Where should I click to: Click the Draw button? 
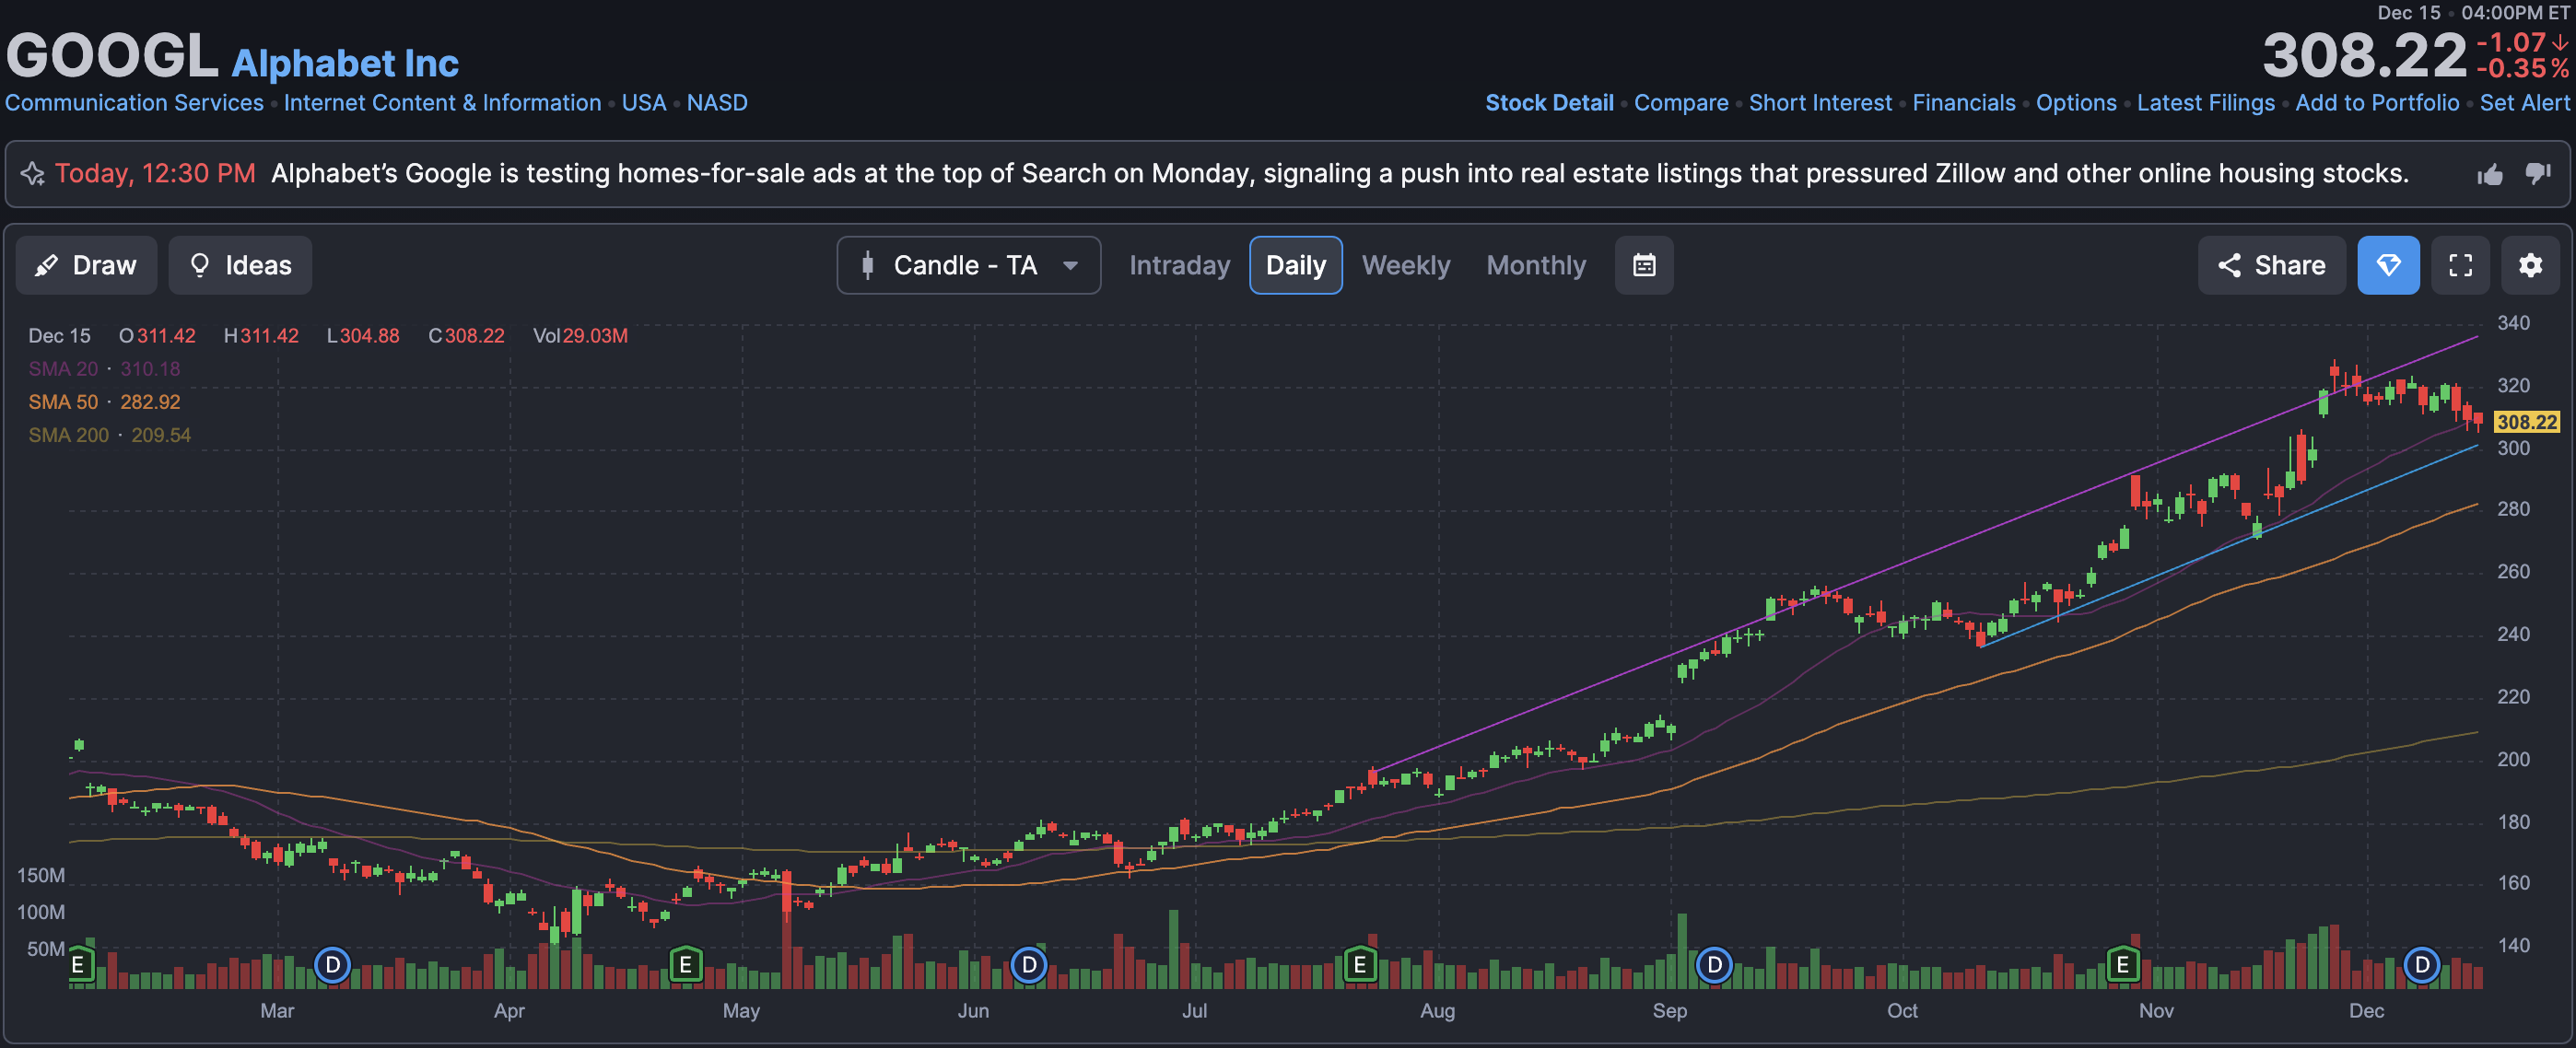click(x=86, y=265)
